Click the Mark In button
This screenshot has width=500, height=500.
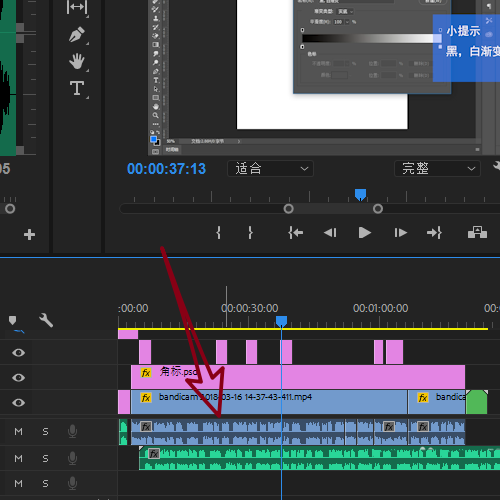pos(218,233)
